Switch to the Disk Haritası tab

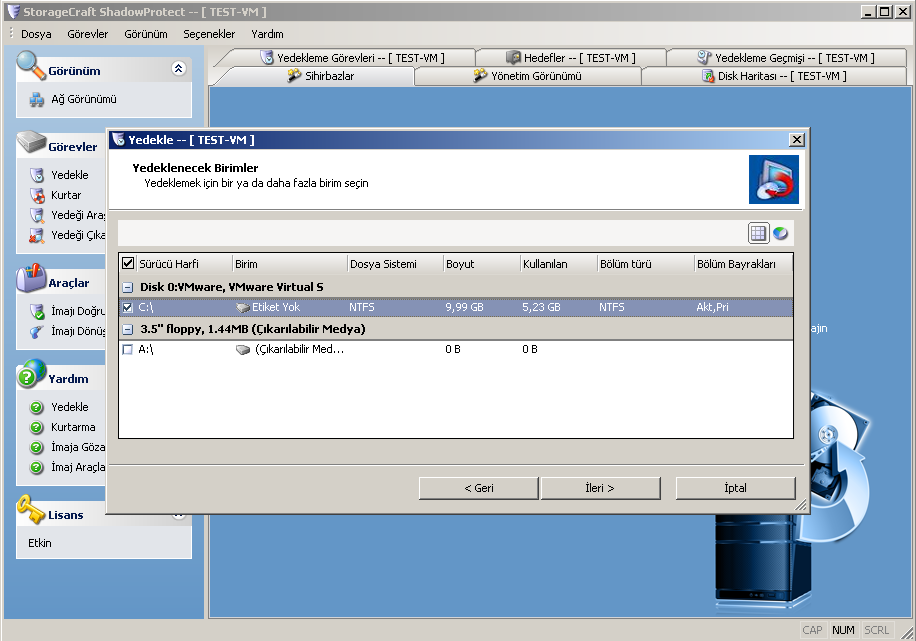click(774, 76)
